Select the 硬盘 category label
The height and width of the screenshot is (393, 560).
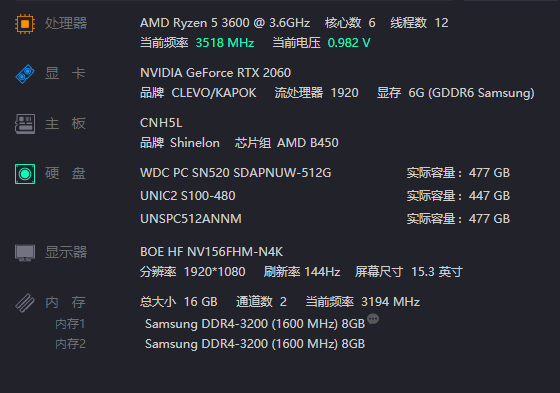[x=65, y=174]
